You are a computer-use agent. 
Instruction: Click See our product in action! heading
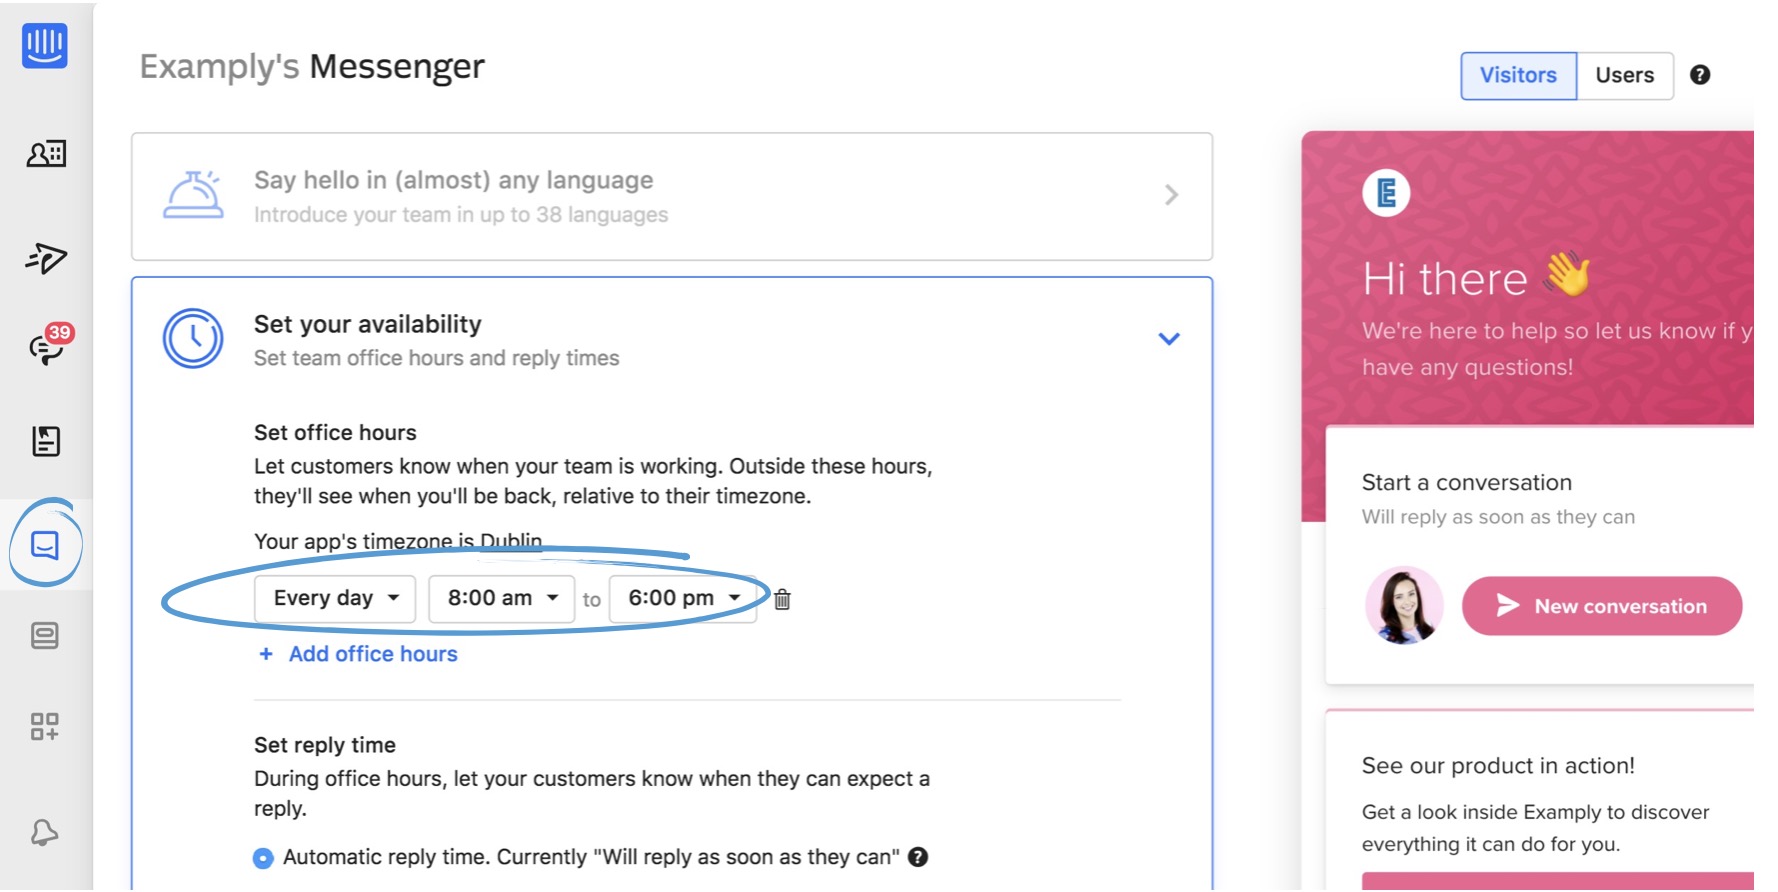tap(1498, 766)
